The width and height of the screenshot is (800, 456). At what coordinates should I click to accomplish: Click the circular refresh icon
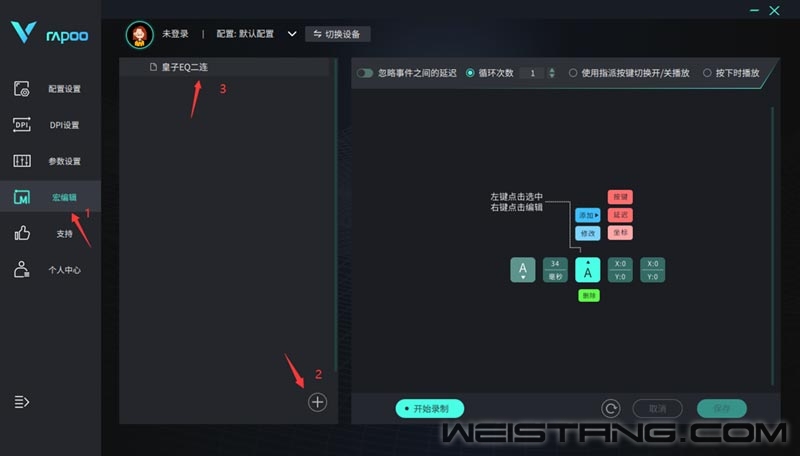(x=611, y=409)
